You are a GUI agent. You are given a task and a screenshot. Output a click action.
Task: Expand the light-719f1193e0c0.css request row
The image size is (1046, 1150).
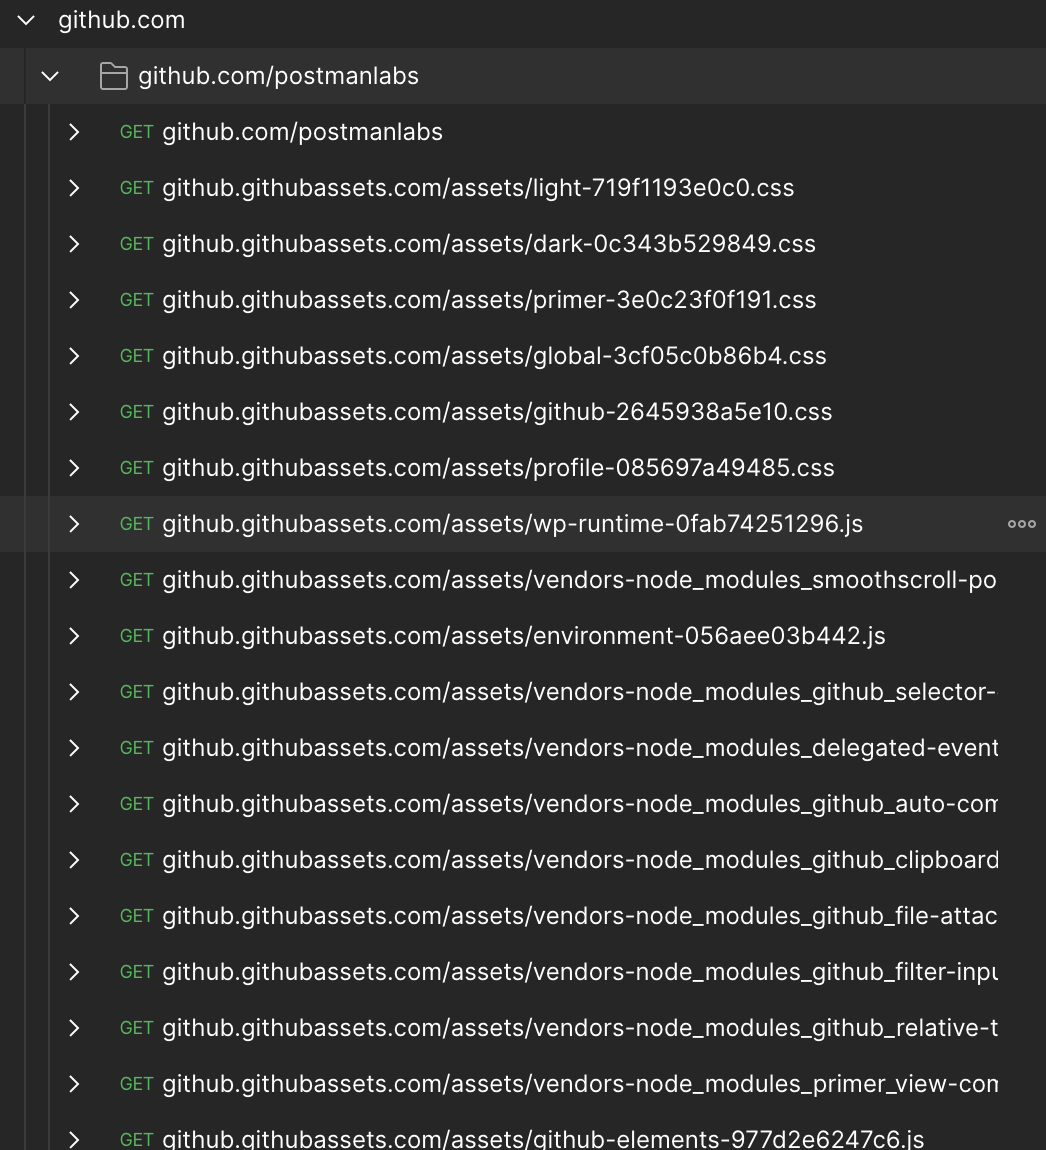pos(74,188)
